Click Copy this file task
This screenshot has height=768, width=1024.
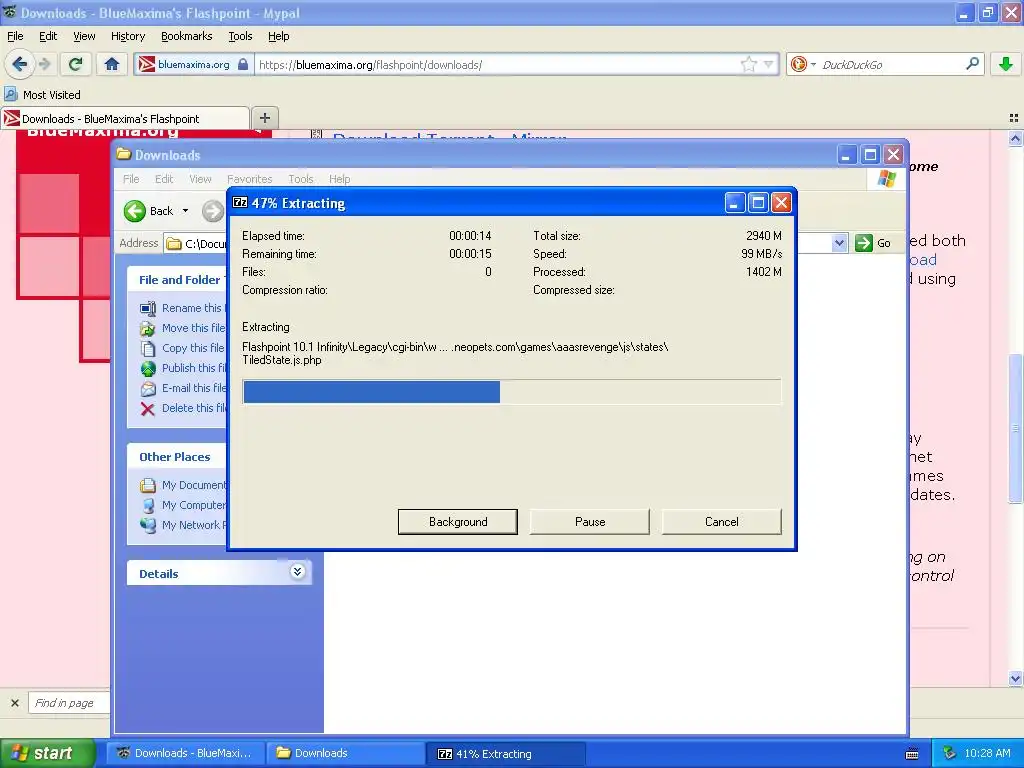pyautogui.click(x=184, y=348)
